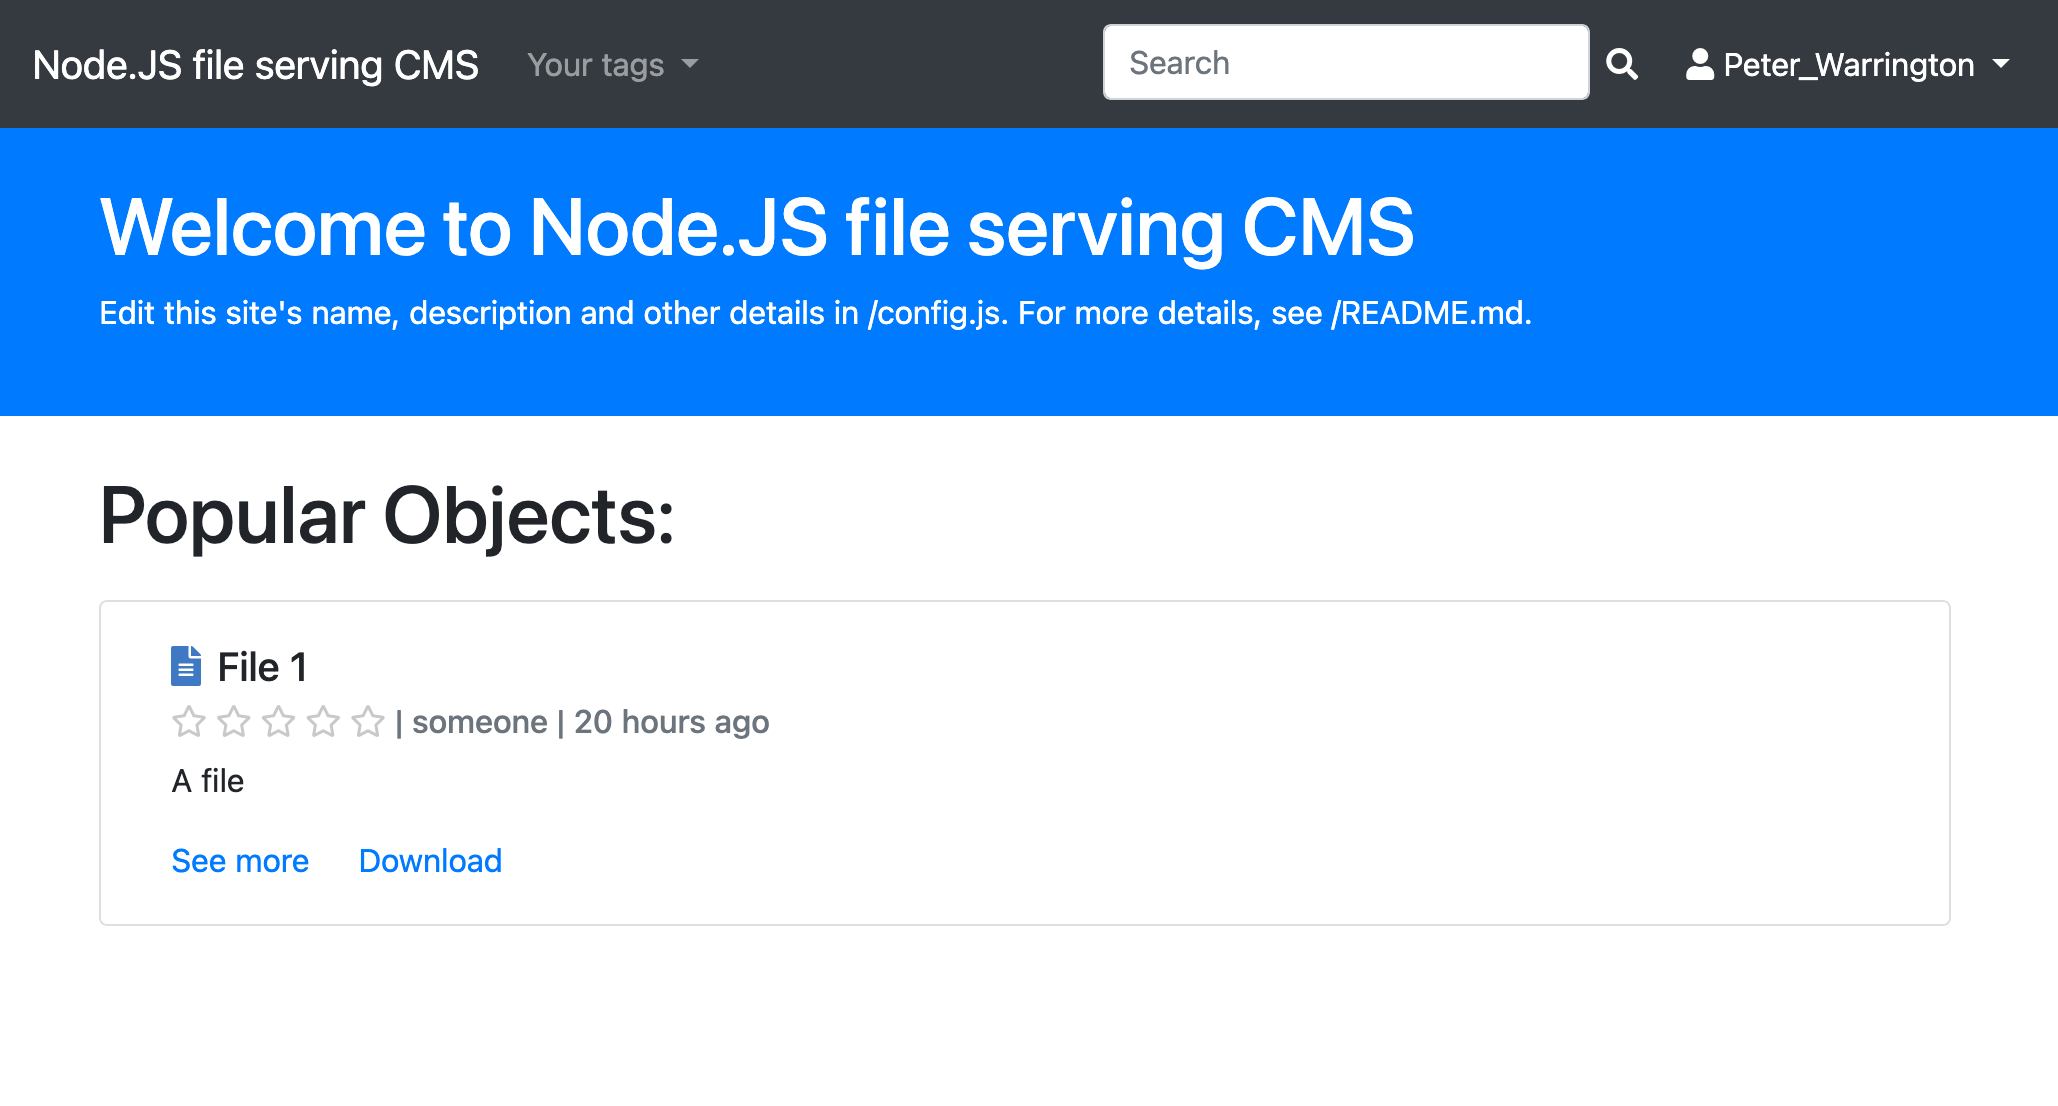Click the 'Popular Objects:' heading

coord(387,516)
